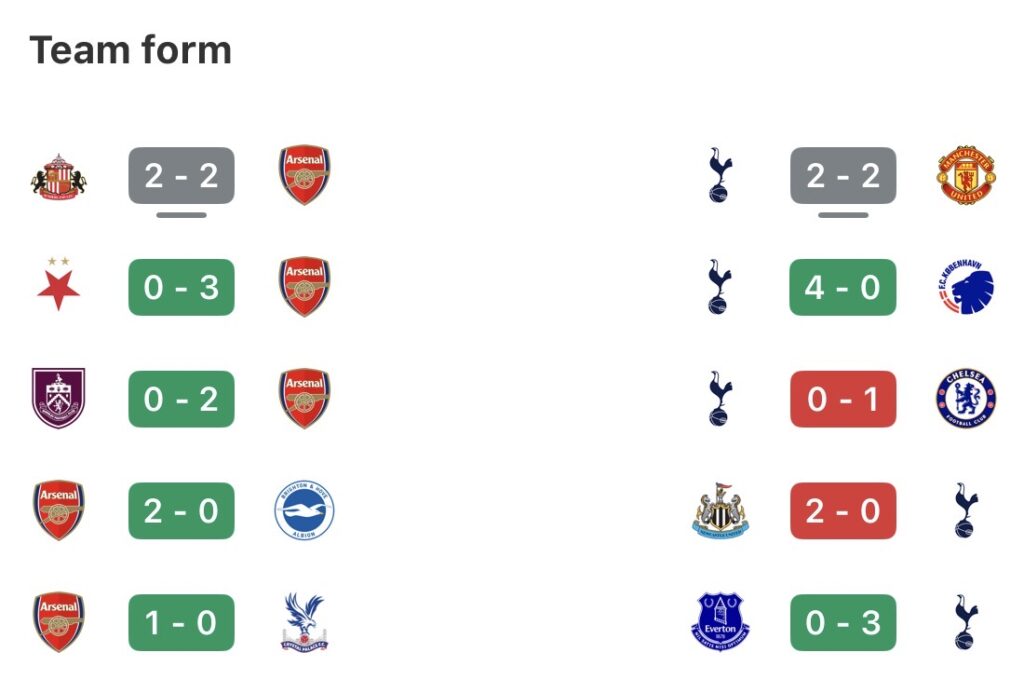Viewport: 1024px width, 693px height.
Task: View Burnley 0-2 Arsenal match score
Action: [181, 399]
